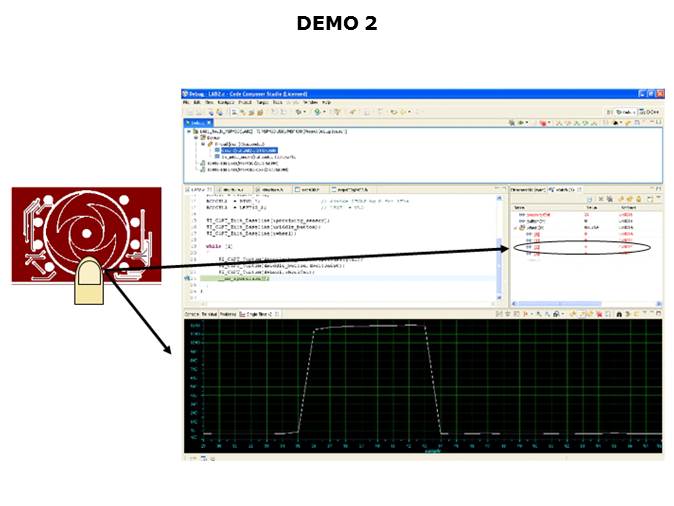Image resolution: width=674 pixels, height=506 pixels.
Task: Collapse the thread node in Debug view tree
Action: pos(202,143)
